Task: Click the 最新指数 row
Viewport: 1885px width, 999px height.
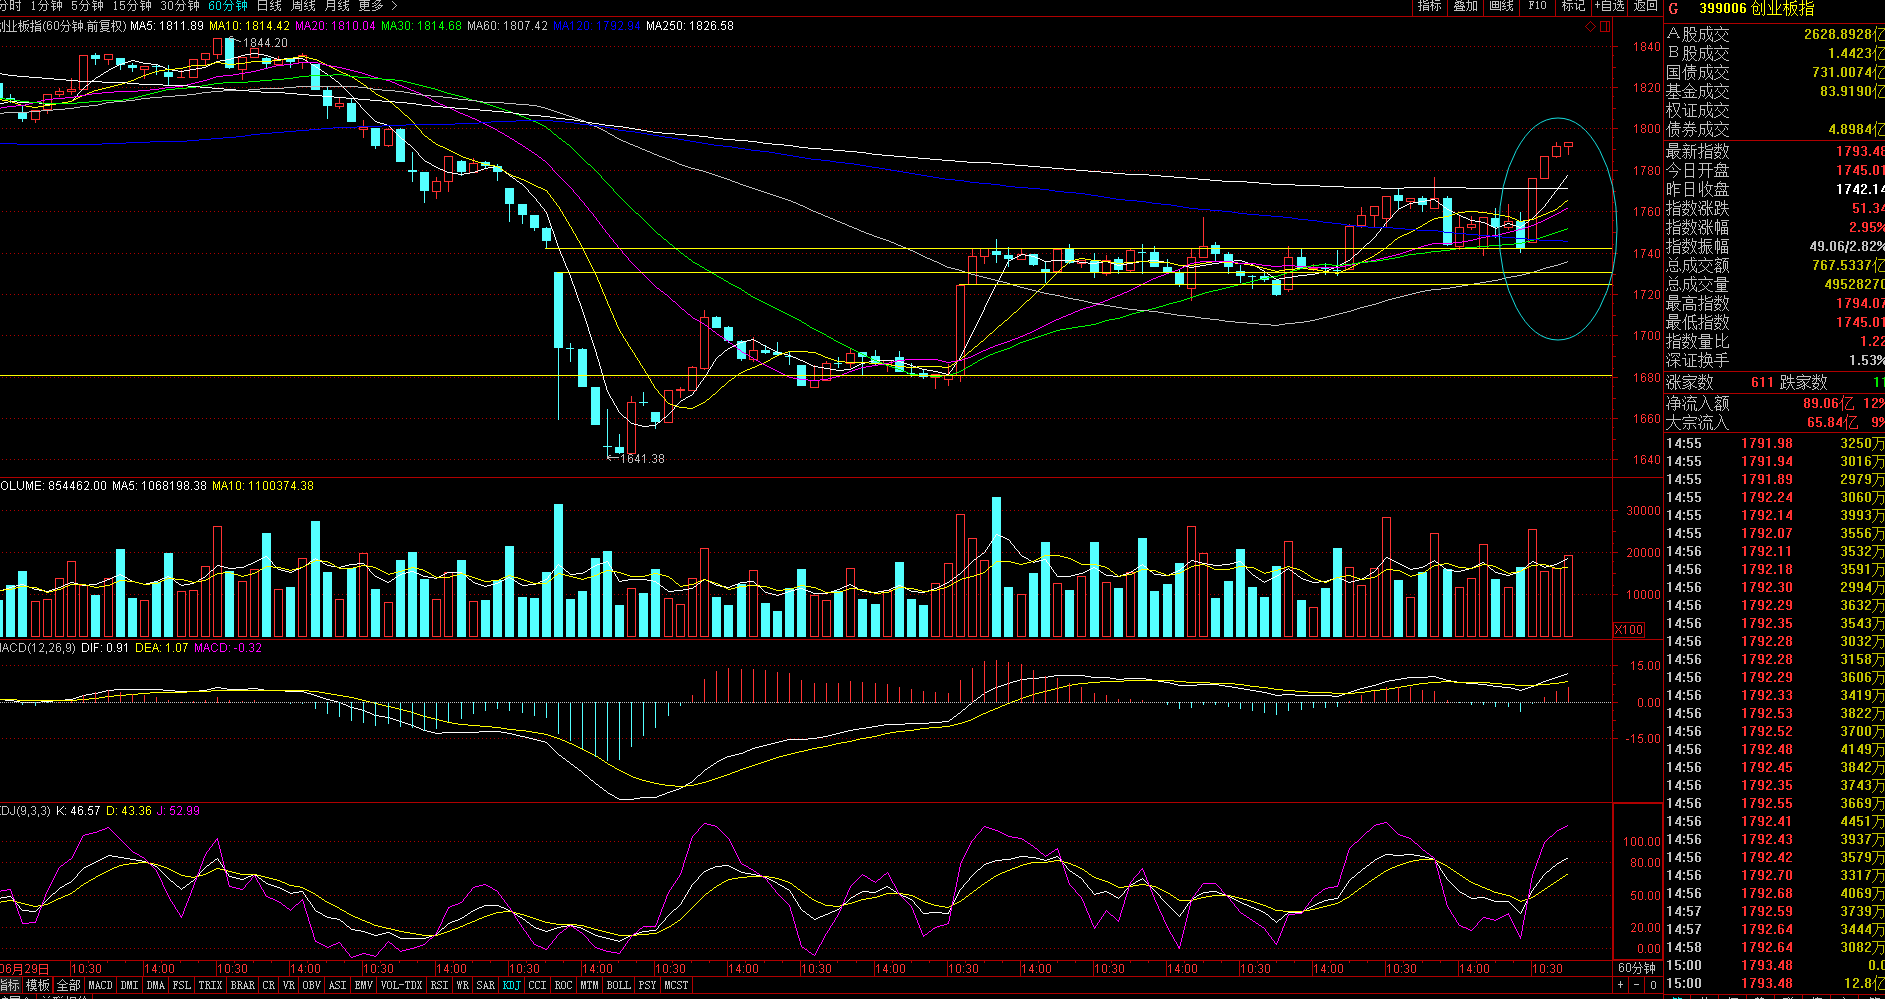Action: 1774,151
